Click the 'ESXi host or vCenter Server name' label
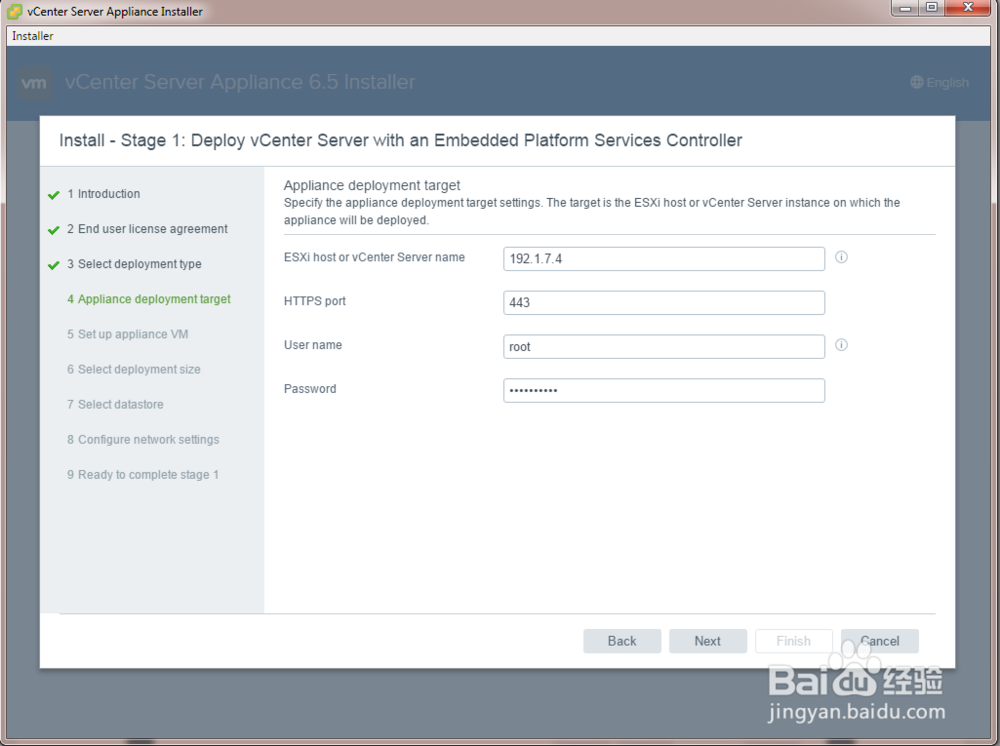1000x746 pixels. (x=374, y=257)
